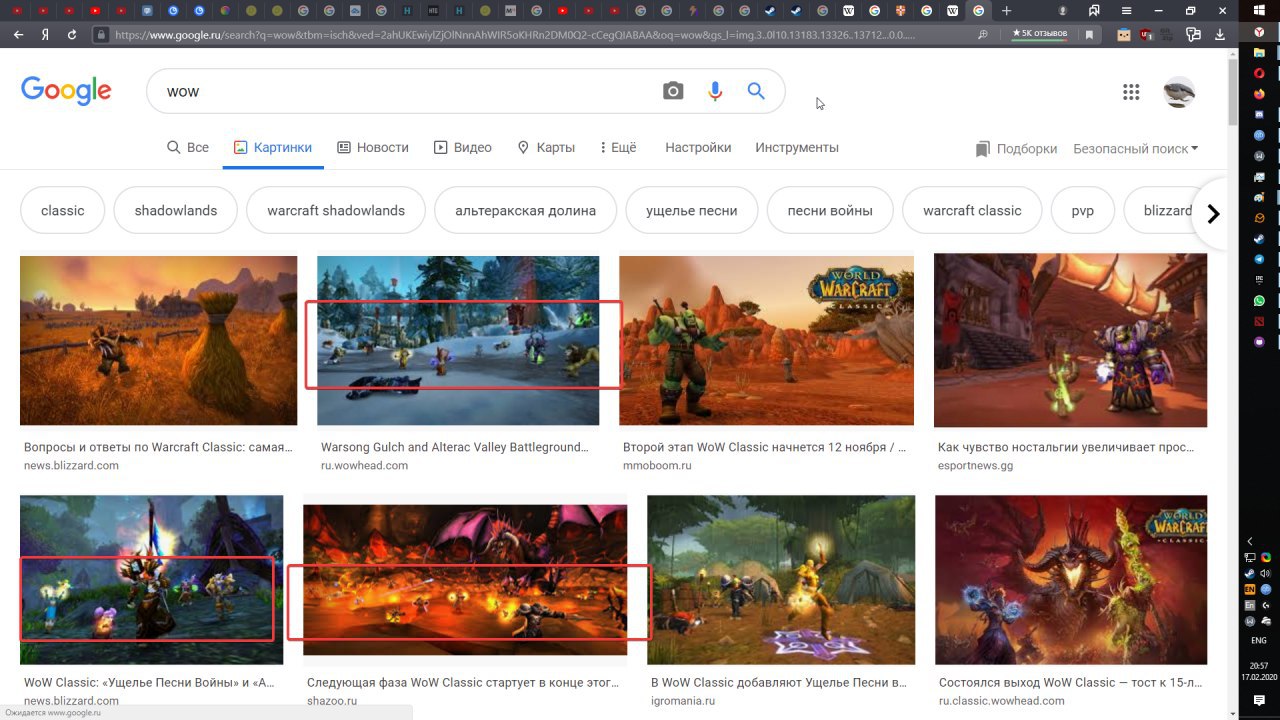Select the 'pvp' suggestion chip
Viewport: 1280px width, 720px height.
(x=1083, y=210)
